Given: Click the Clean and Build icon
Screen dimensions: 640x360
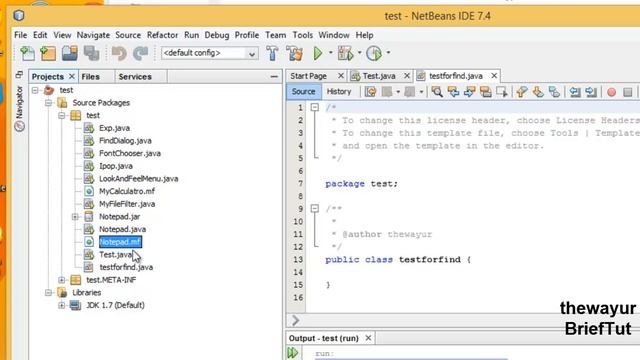Looking at the screenshot, I should 294,53.
